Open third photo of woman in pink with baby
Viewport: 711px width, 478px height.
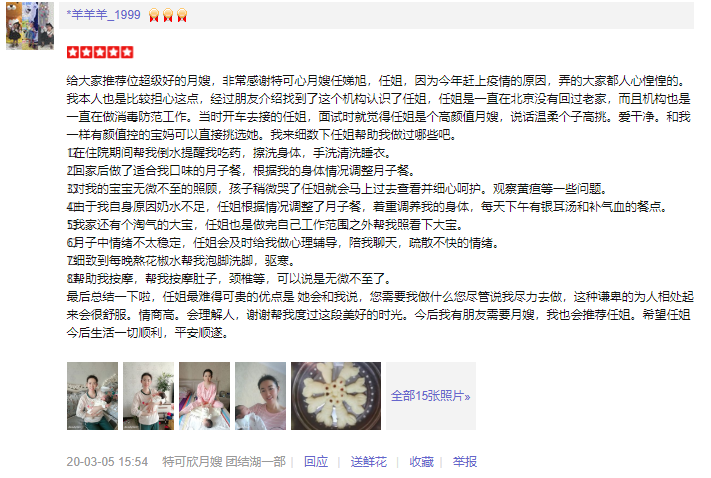[x=205, y=396]
